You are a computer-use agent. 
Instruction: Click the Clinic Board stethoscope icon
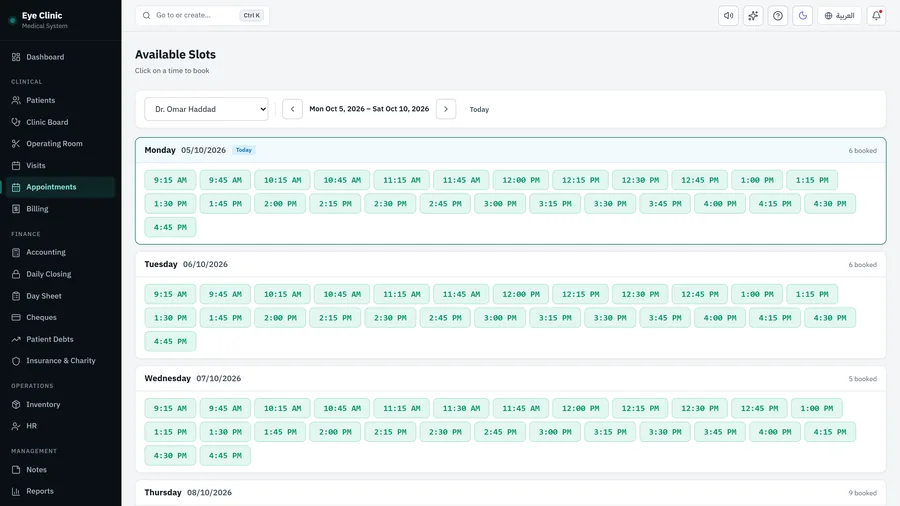(x=16, y=122)
